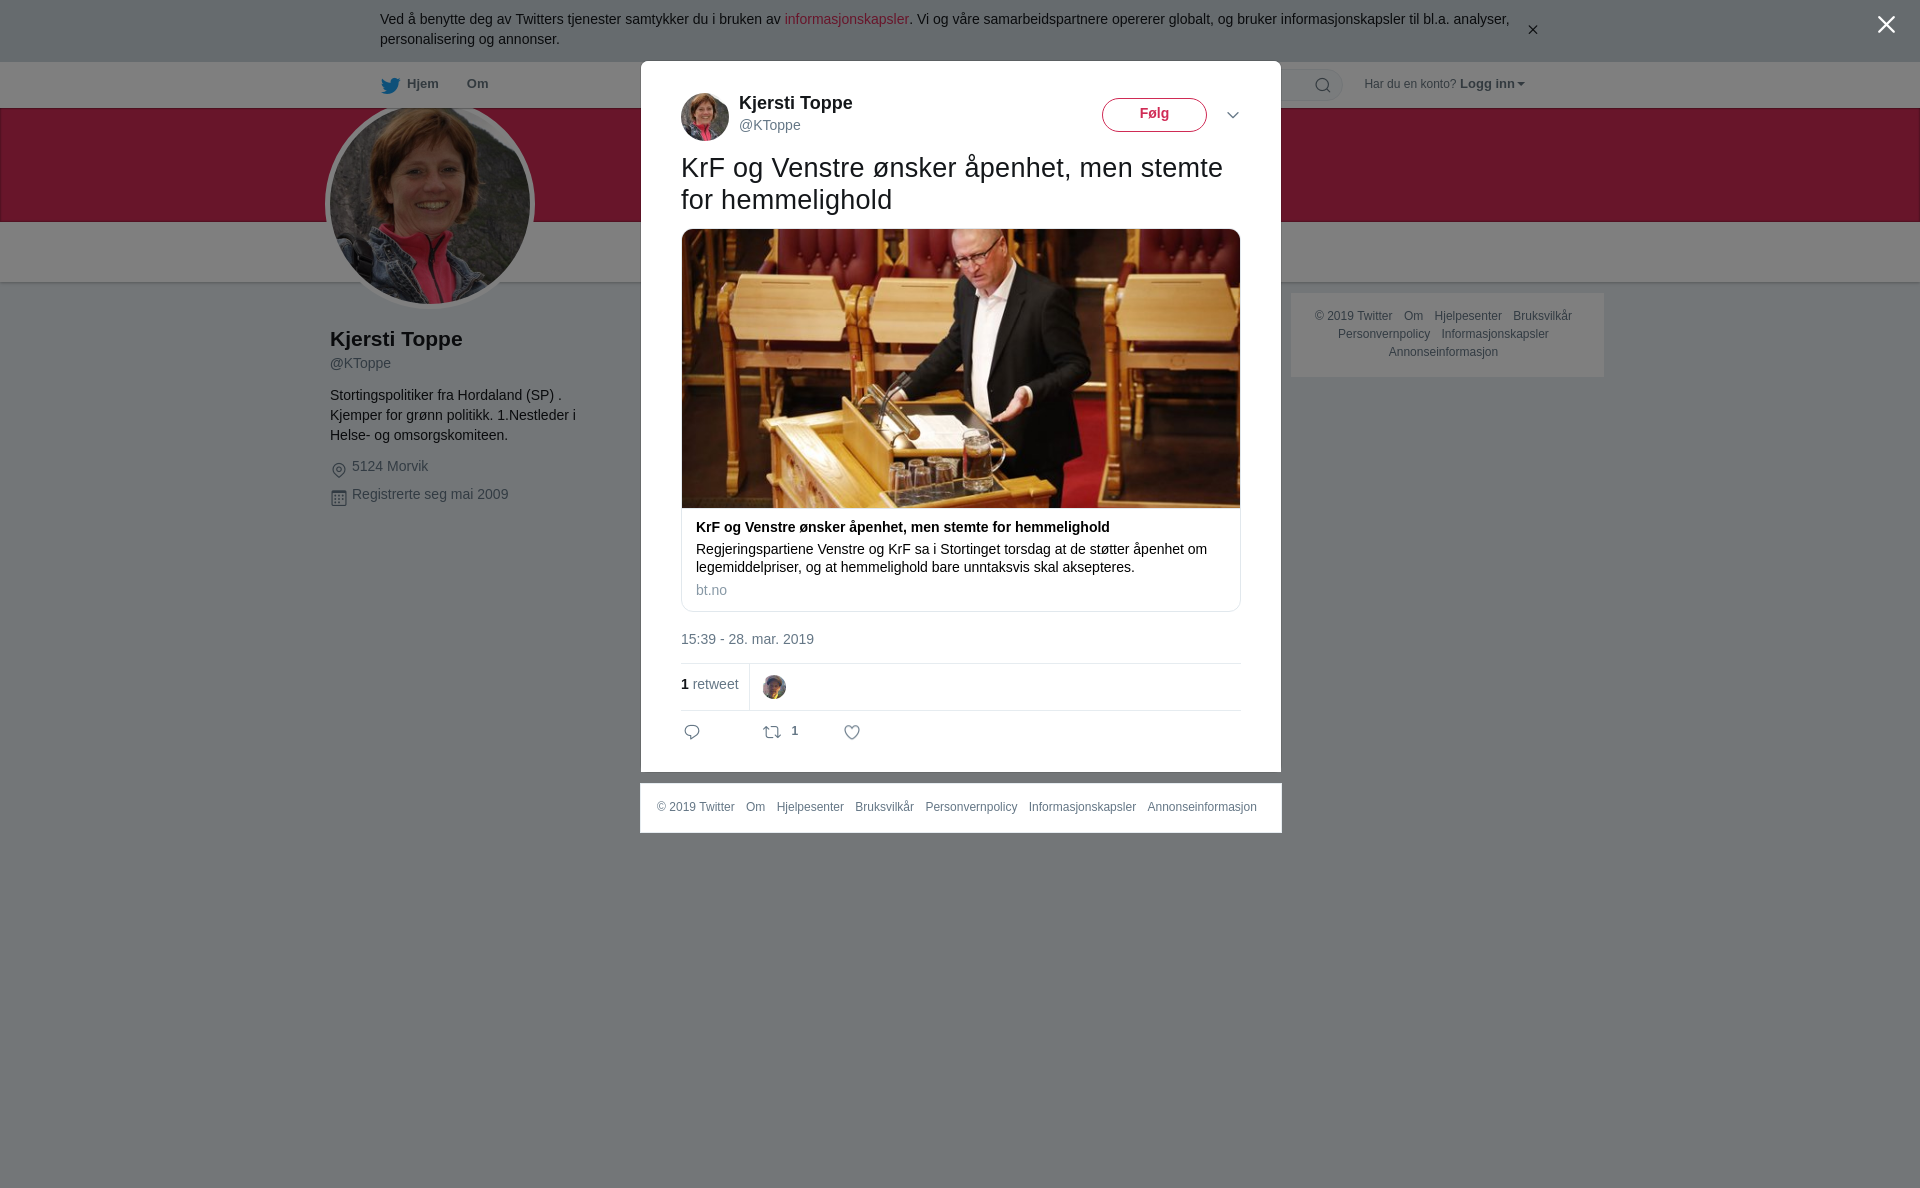Open the tweet timestamp 15:39 - 28. mar. 2019
Viewport: 1920px width, 1188px height.
click(x=747, y=639)
